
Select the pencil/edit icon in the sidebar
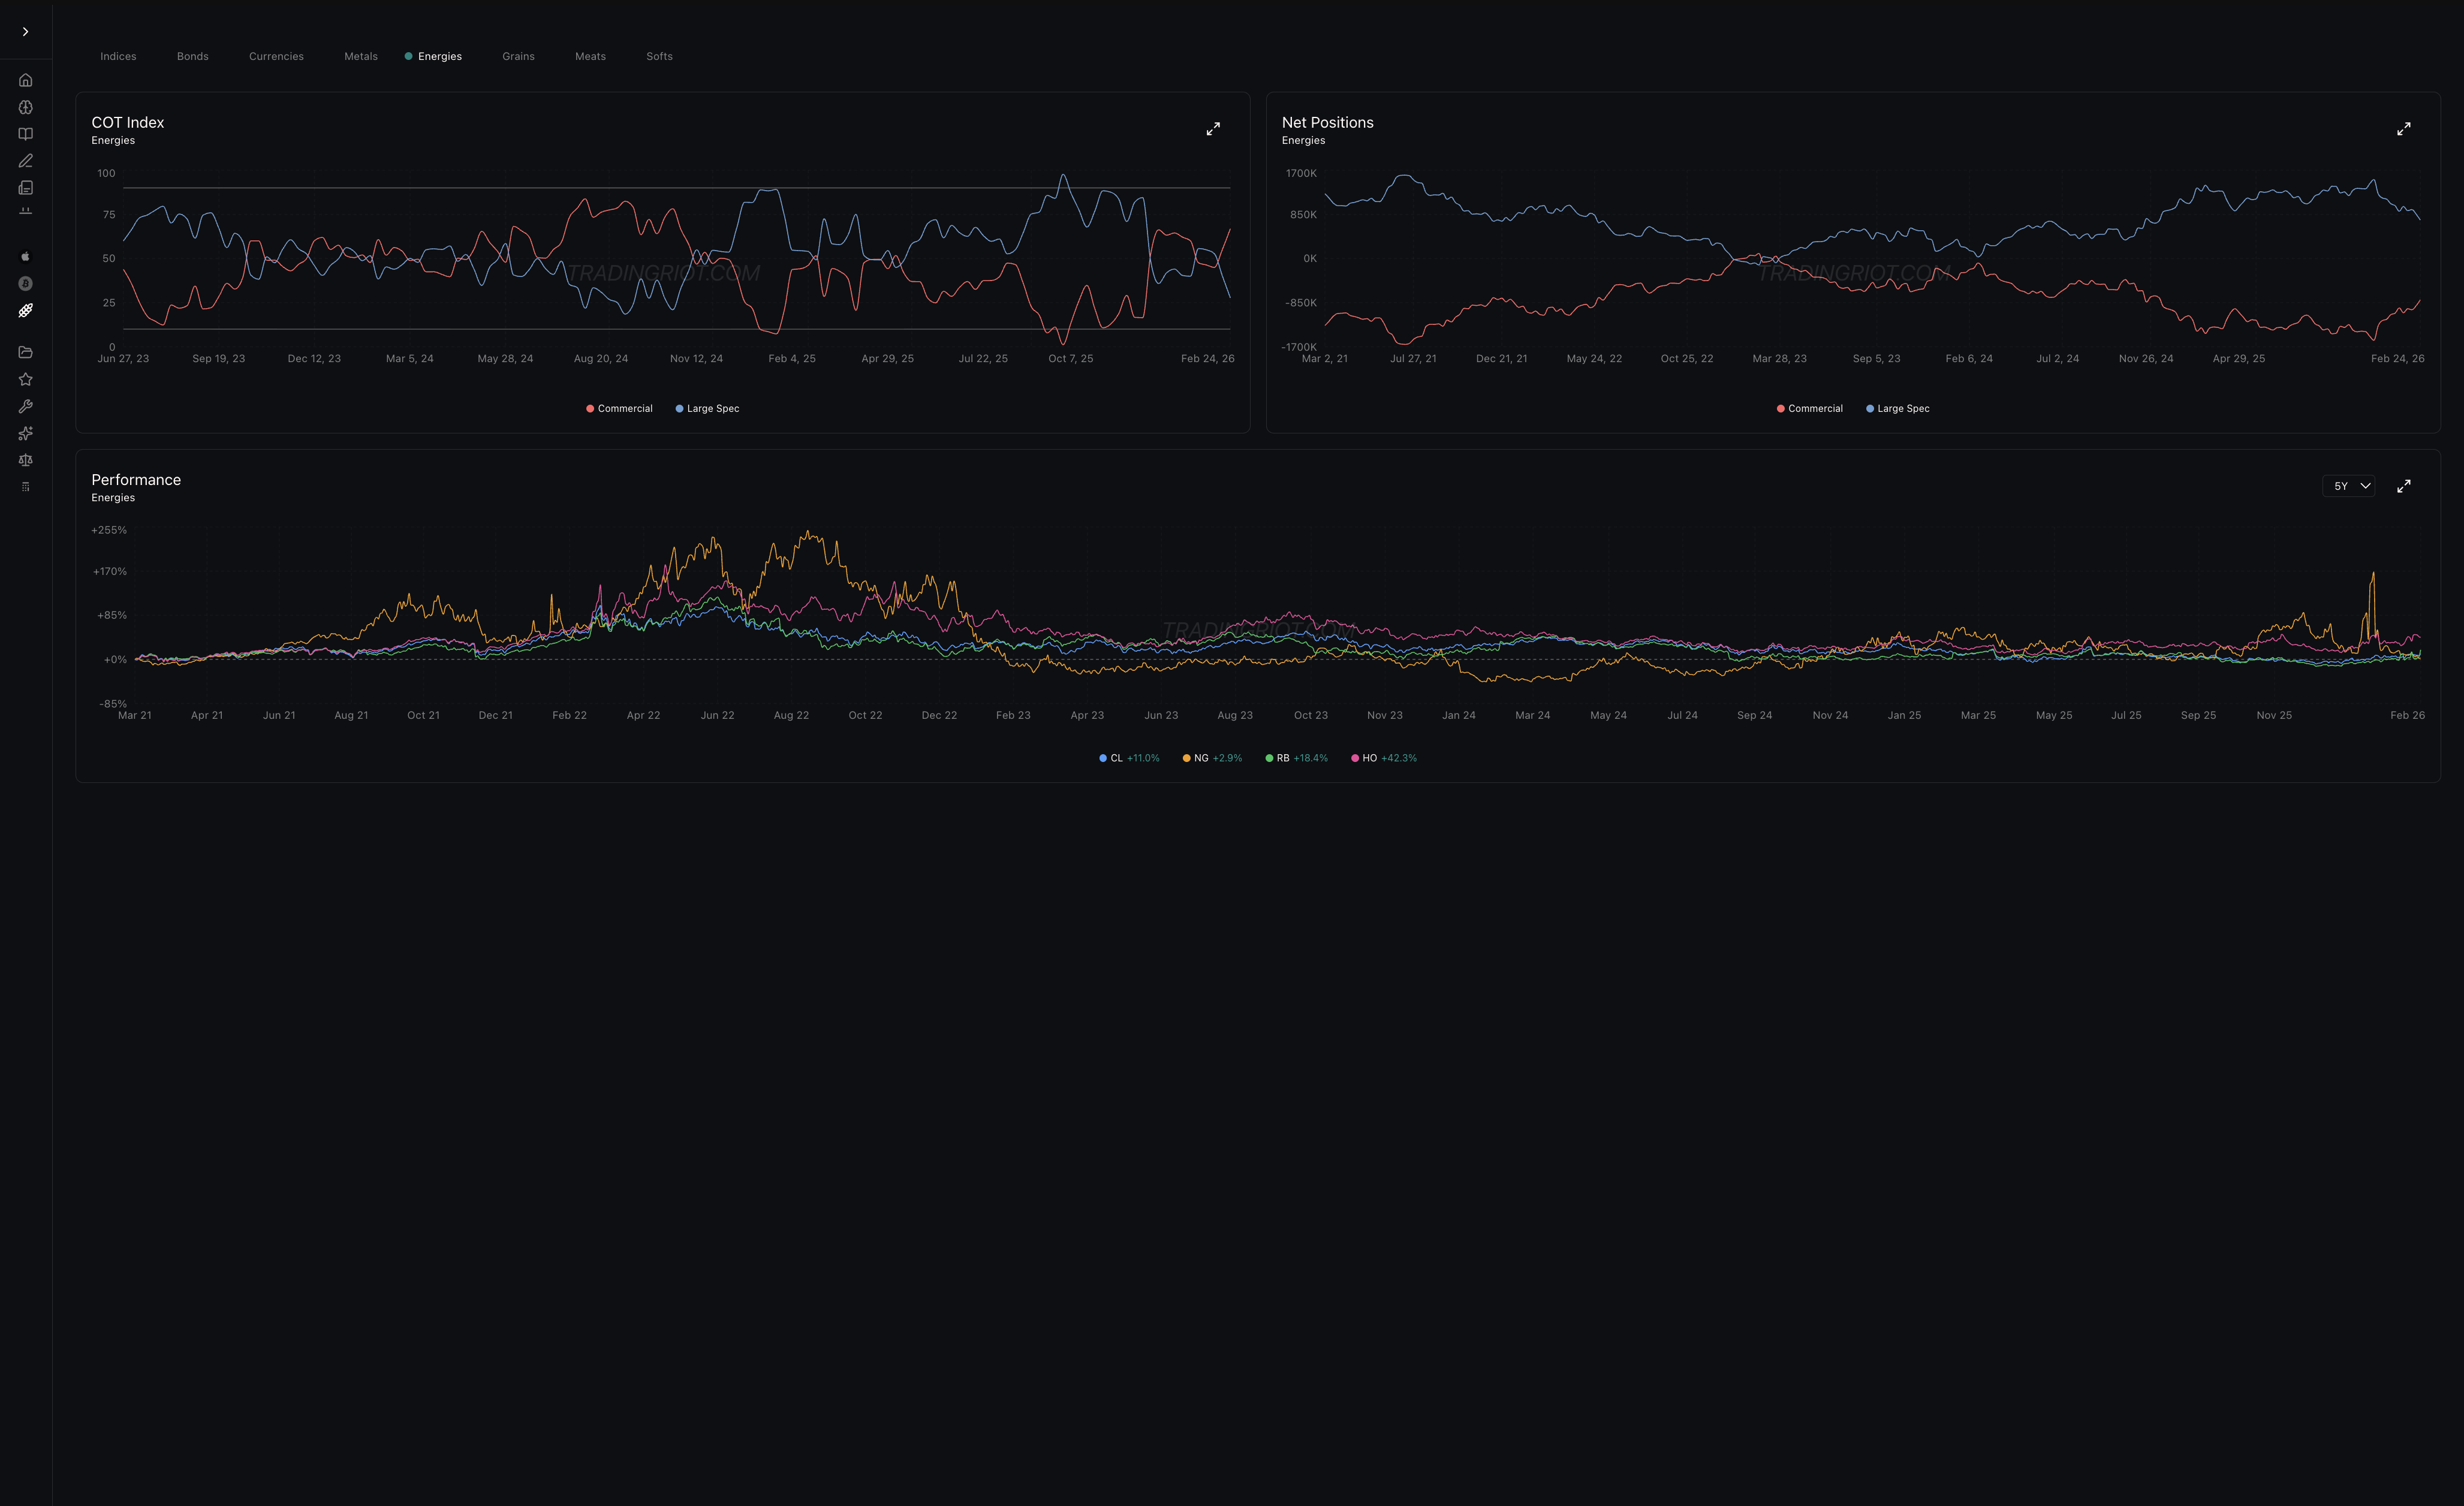click(x=25, y=160)
